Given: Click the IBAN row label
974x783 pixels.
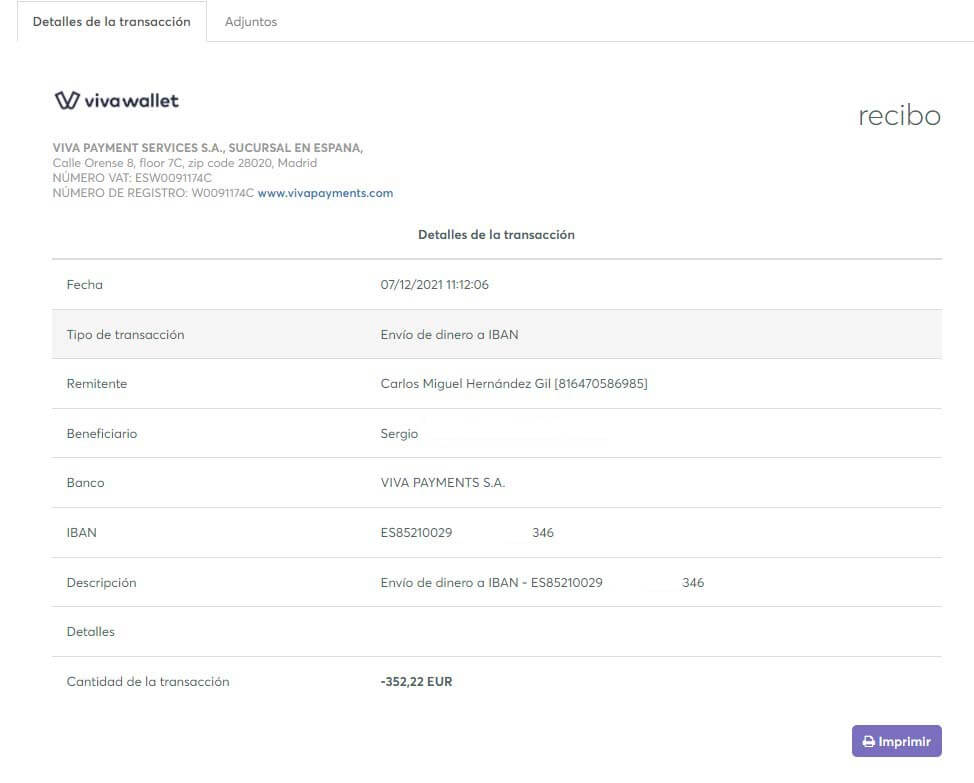Looking at the screenshot, I should click(81, 533).
